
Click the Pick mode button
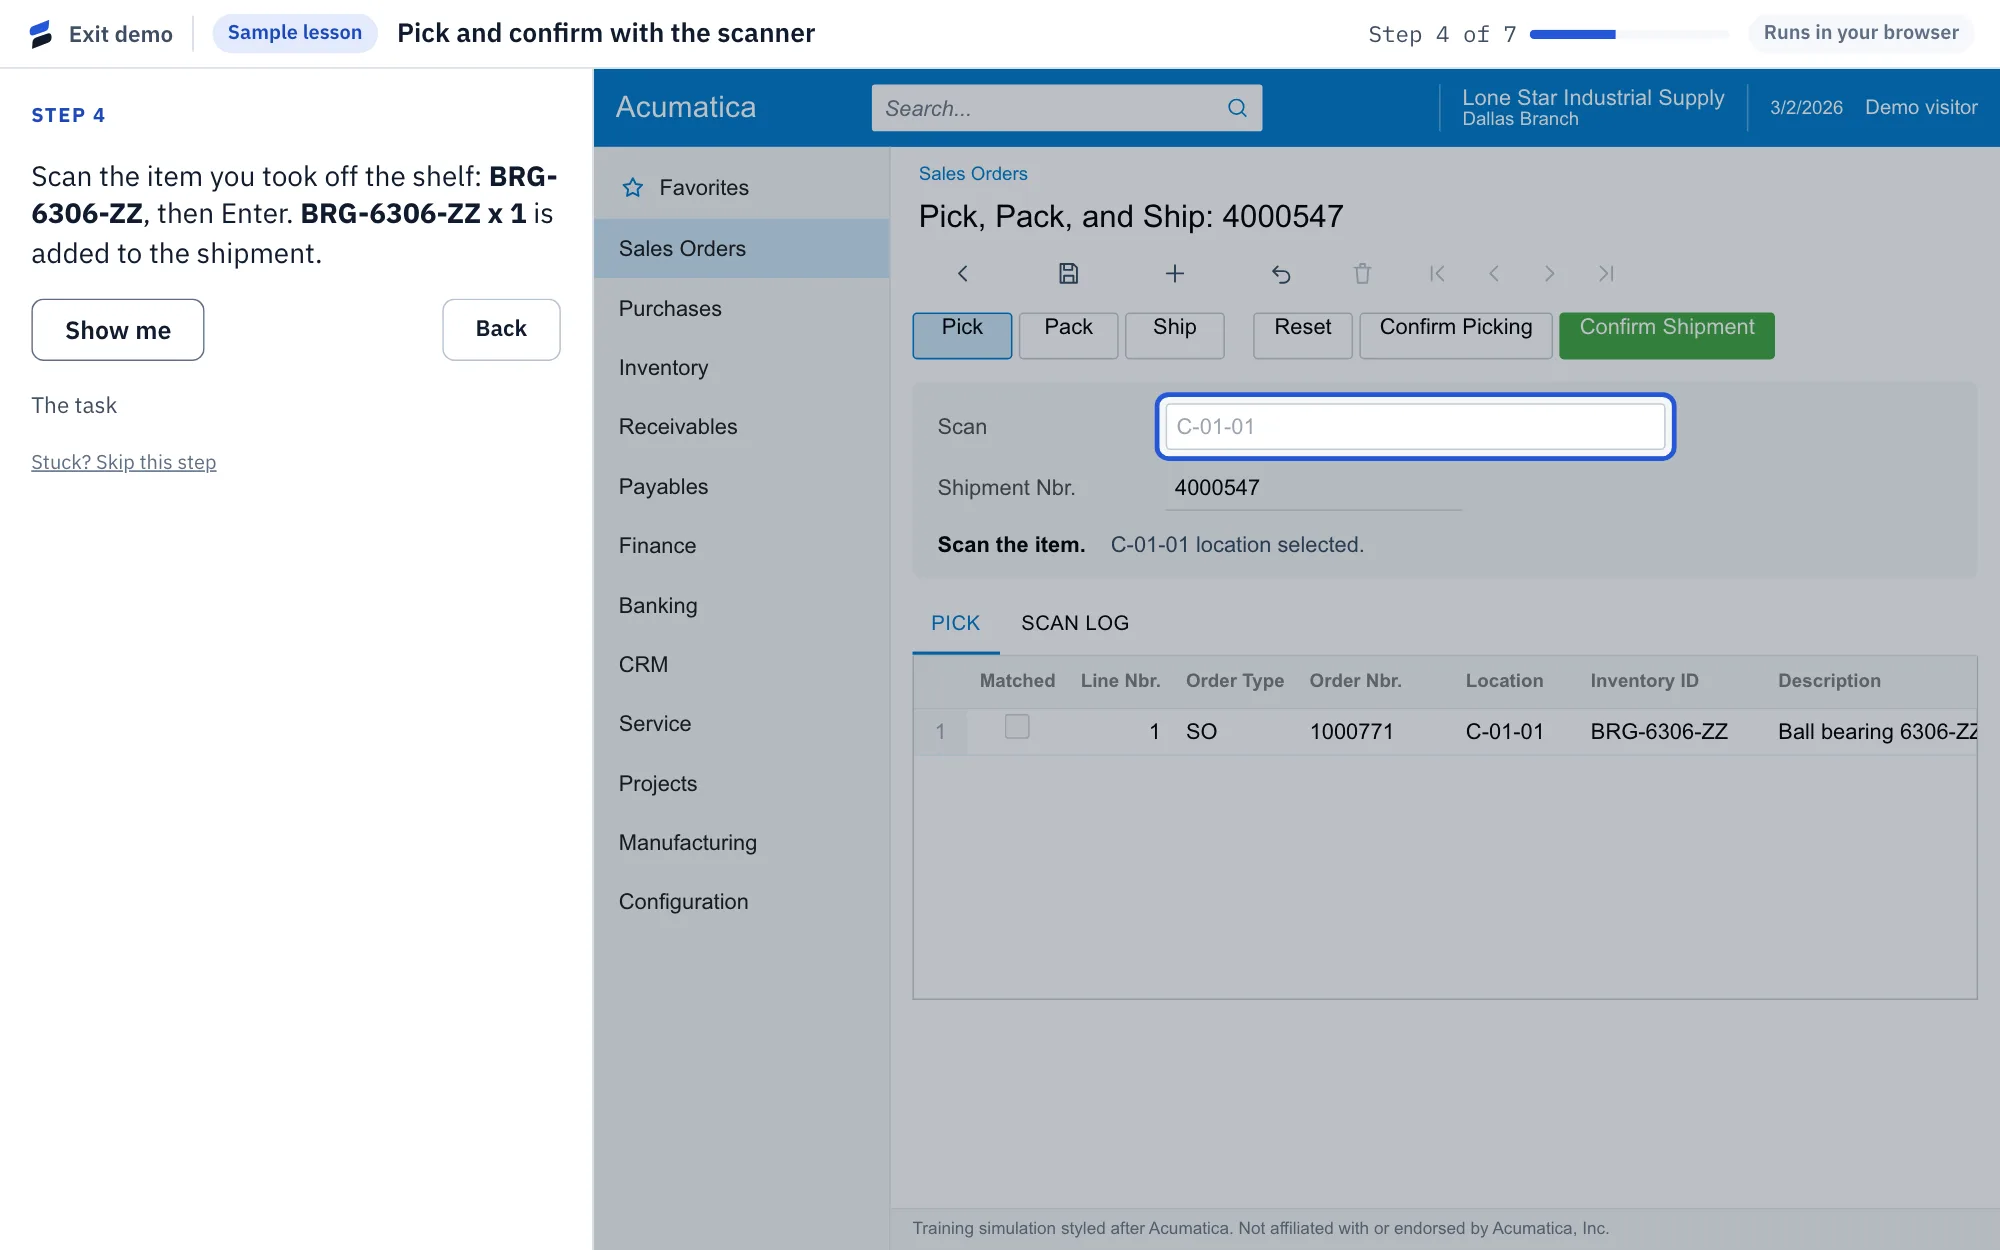pos(962,335)
